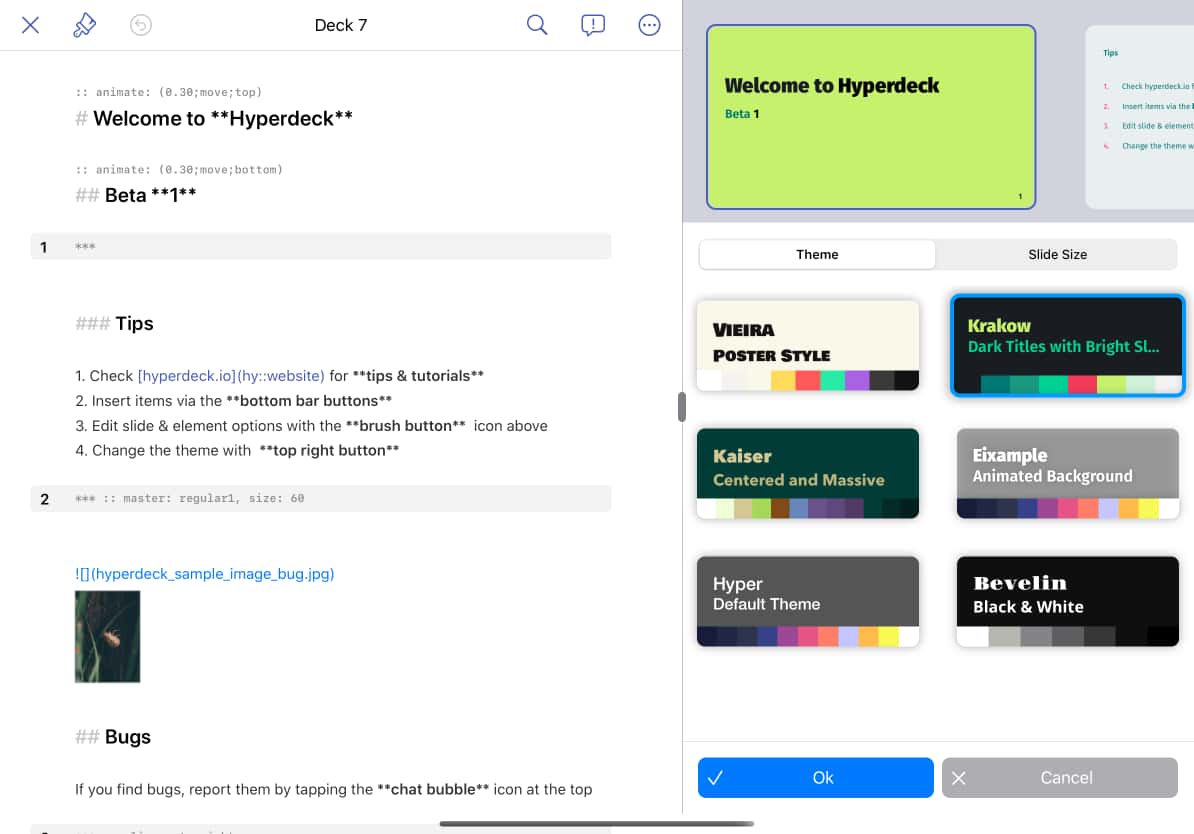This screenshot has width=1194, height=834.
Task: Click slide separator 2 with master regular1
Action: [x=321, y=498]
